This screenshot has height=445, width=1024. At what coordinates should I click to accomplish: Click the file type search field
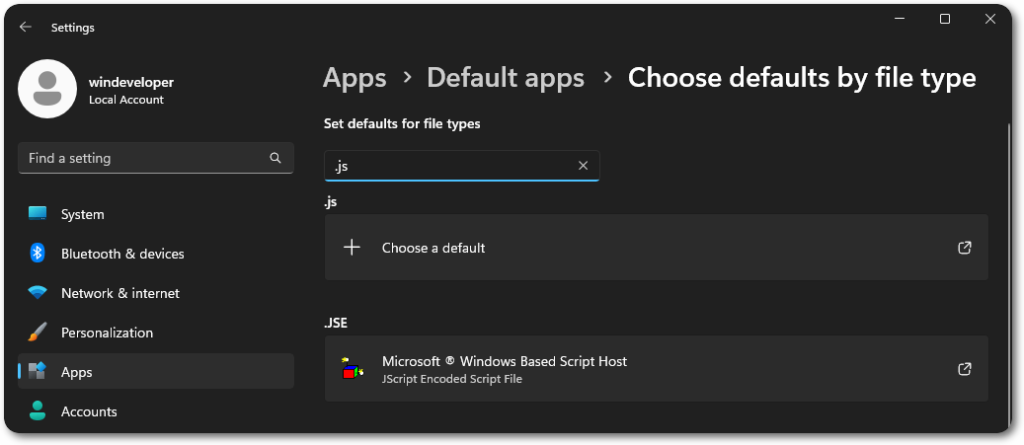pyautogui.click(x=450, y=166)
